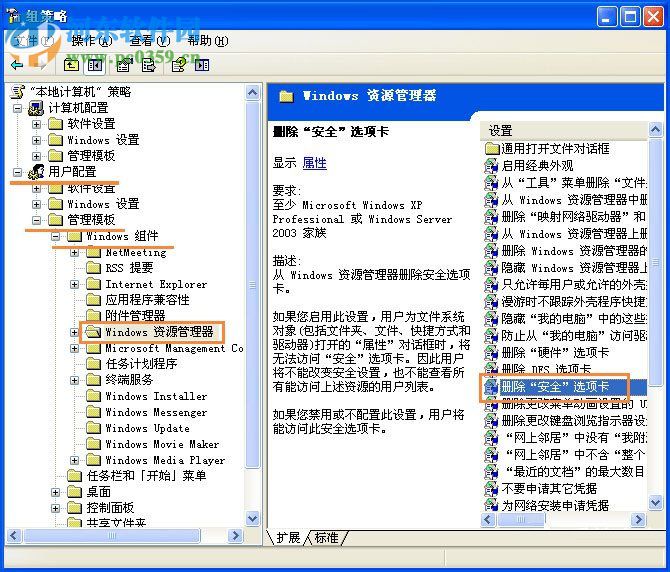This screenshot has width=670, height=572.
Task: Click the 任务栏和「开始」菜单 folder icon
Action: [x=75, y=476]
